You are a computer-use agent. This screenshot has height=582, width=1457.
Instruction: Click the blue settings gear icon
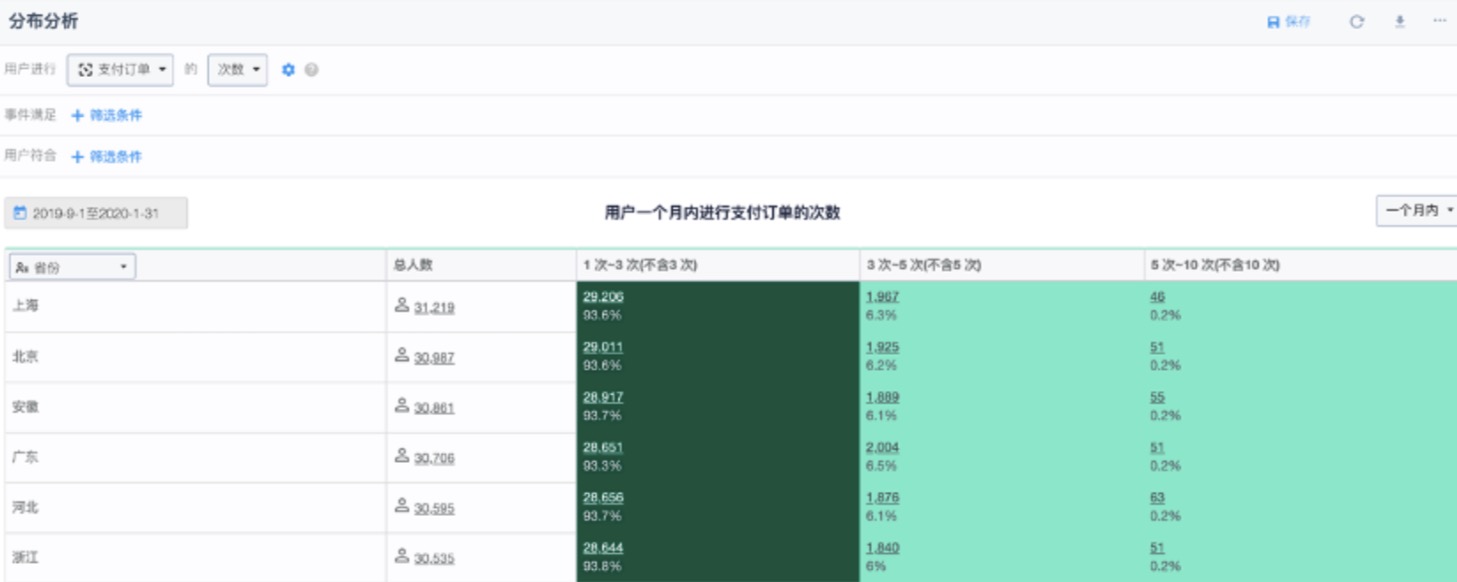tap(289, 70)
